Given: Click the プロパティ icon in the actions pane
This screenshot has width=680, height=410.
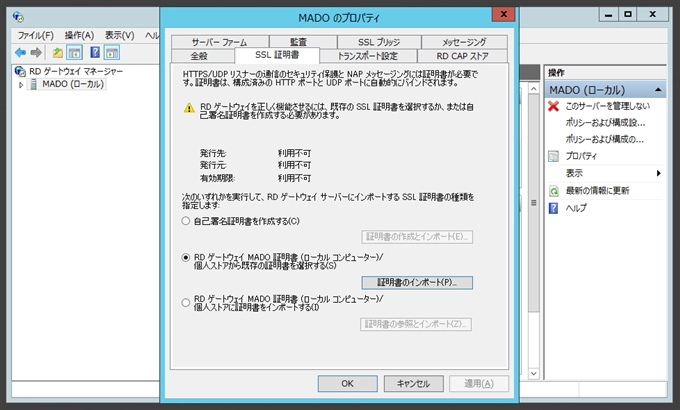Looking at the screenshot, I should [553, 156].
